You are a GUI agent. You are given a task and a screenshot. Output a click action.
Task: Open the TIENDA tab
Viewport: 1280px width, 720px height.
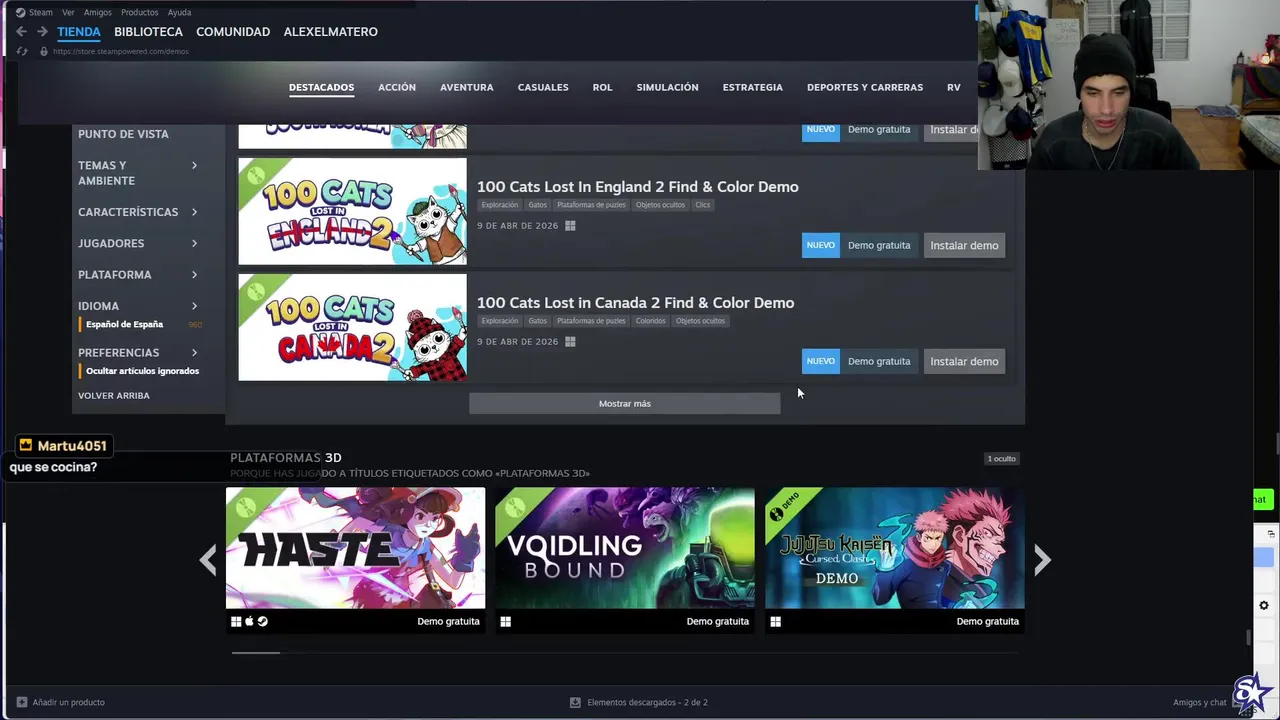(x=79, y=32)
